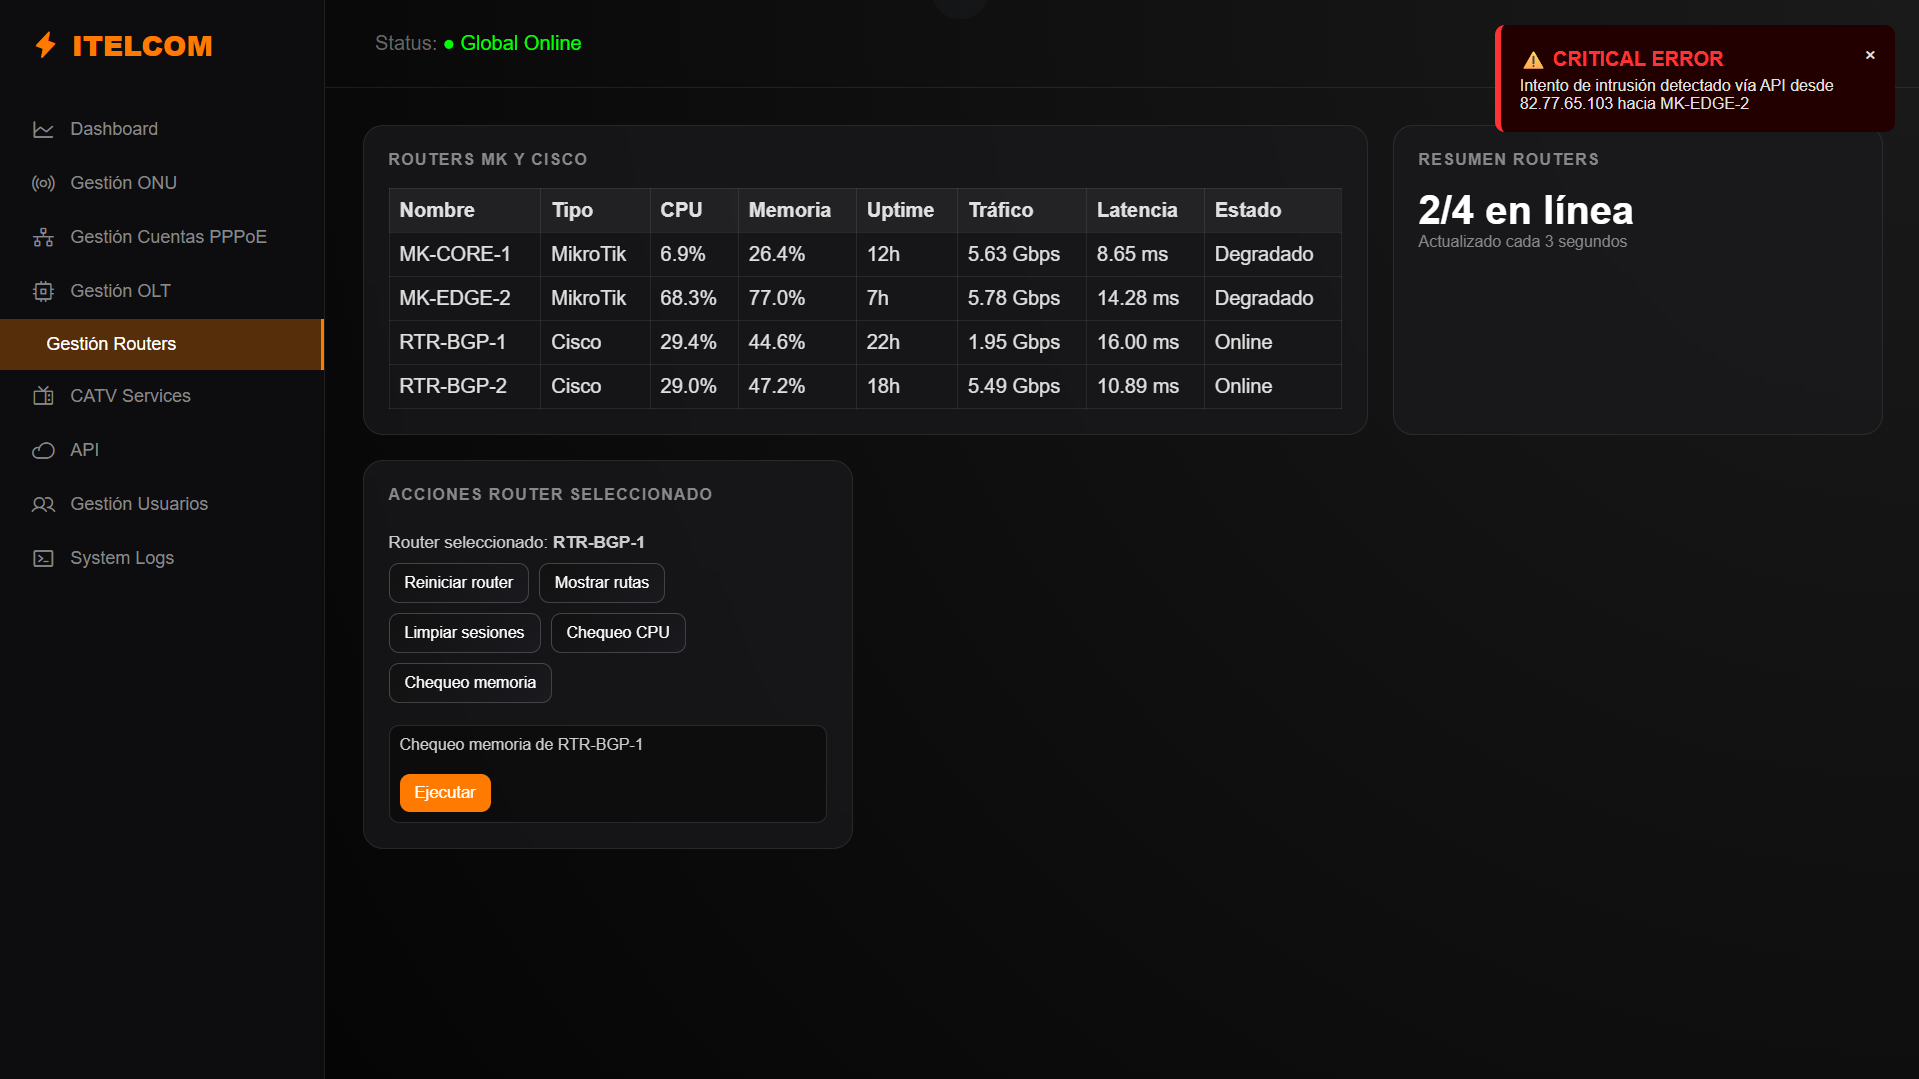
Task: Click the Critical Error alert message text
Action: [x=1677, y=95]
